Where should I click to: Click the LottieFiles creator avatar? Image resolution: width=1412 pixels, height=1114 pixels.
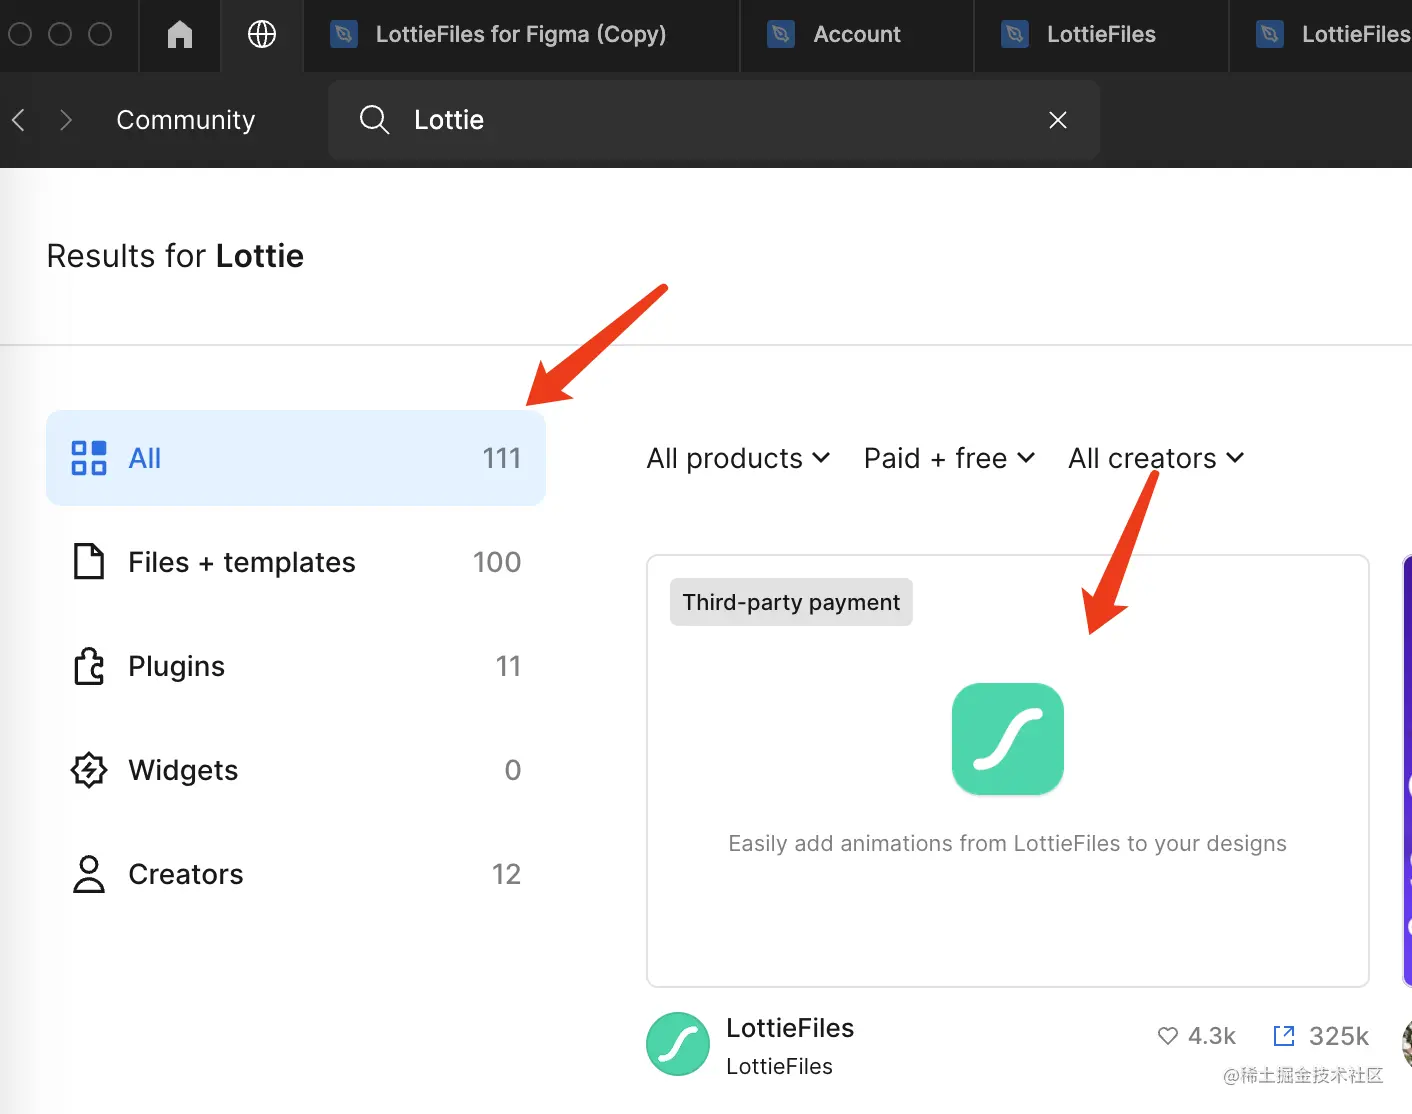click(x=678, y=1044)
